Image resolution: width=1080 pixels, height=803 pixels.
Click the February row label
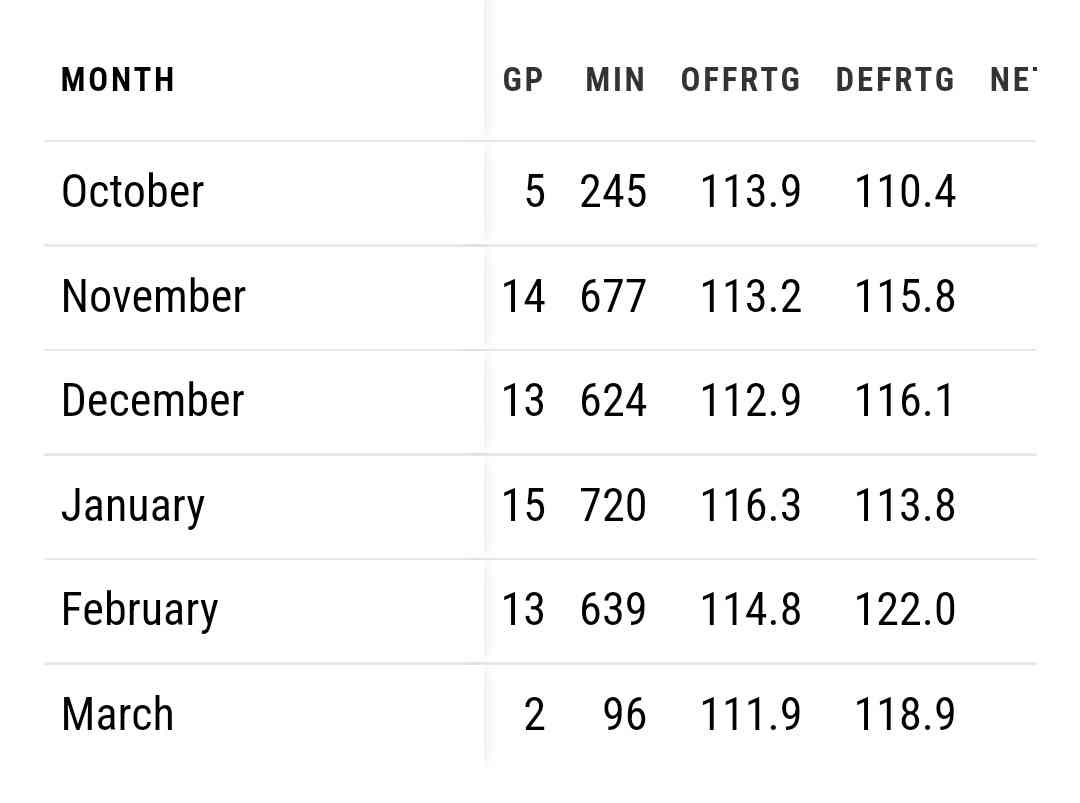click(x=139, y=610)
